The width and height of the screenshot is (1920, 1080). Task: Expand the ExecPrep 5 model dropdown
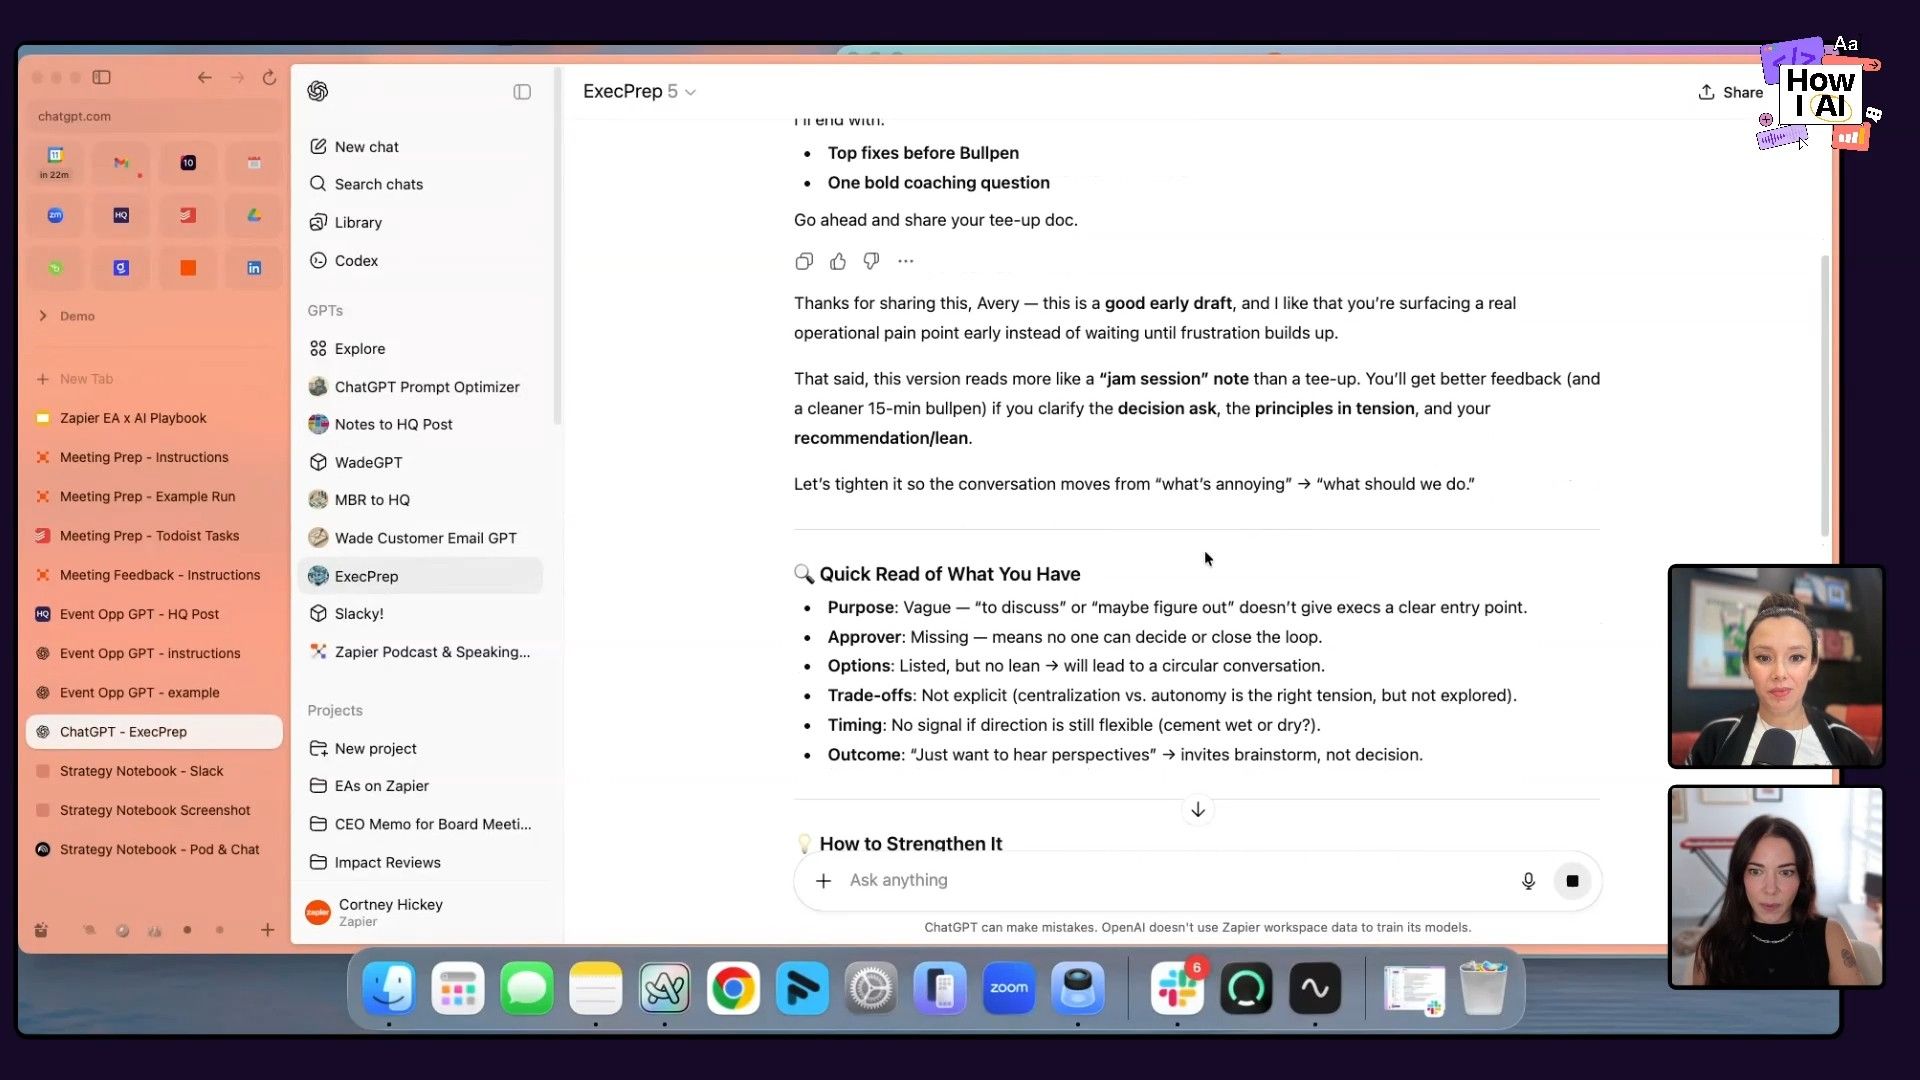639,91
